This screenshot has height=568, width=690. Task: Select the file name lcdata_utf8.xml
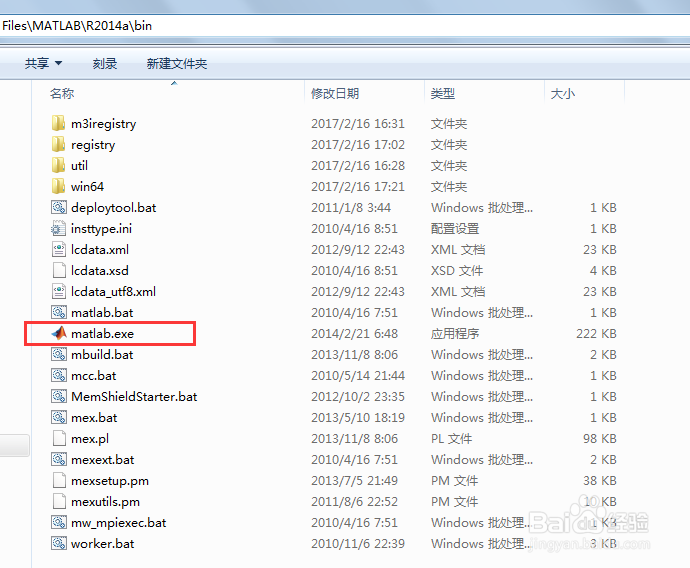pos(113,291)
